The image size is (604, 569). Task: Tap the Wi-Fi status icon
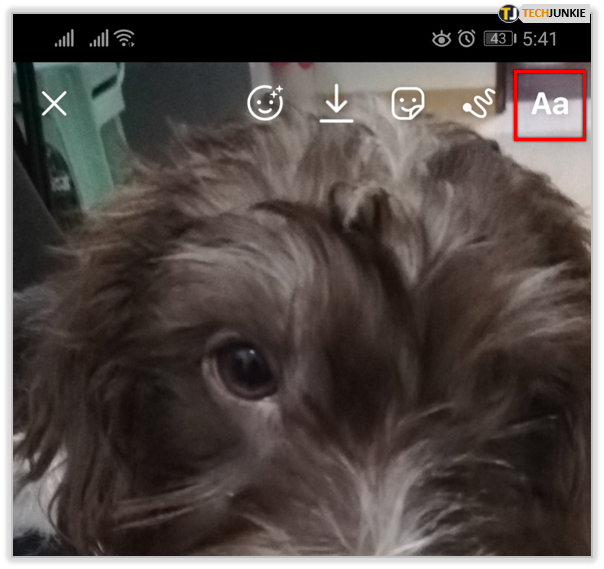pos(125,39)
